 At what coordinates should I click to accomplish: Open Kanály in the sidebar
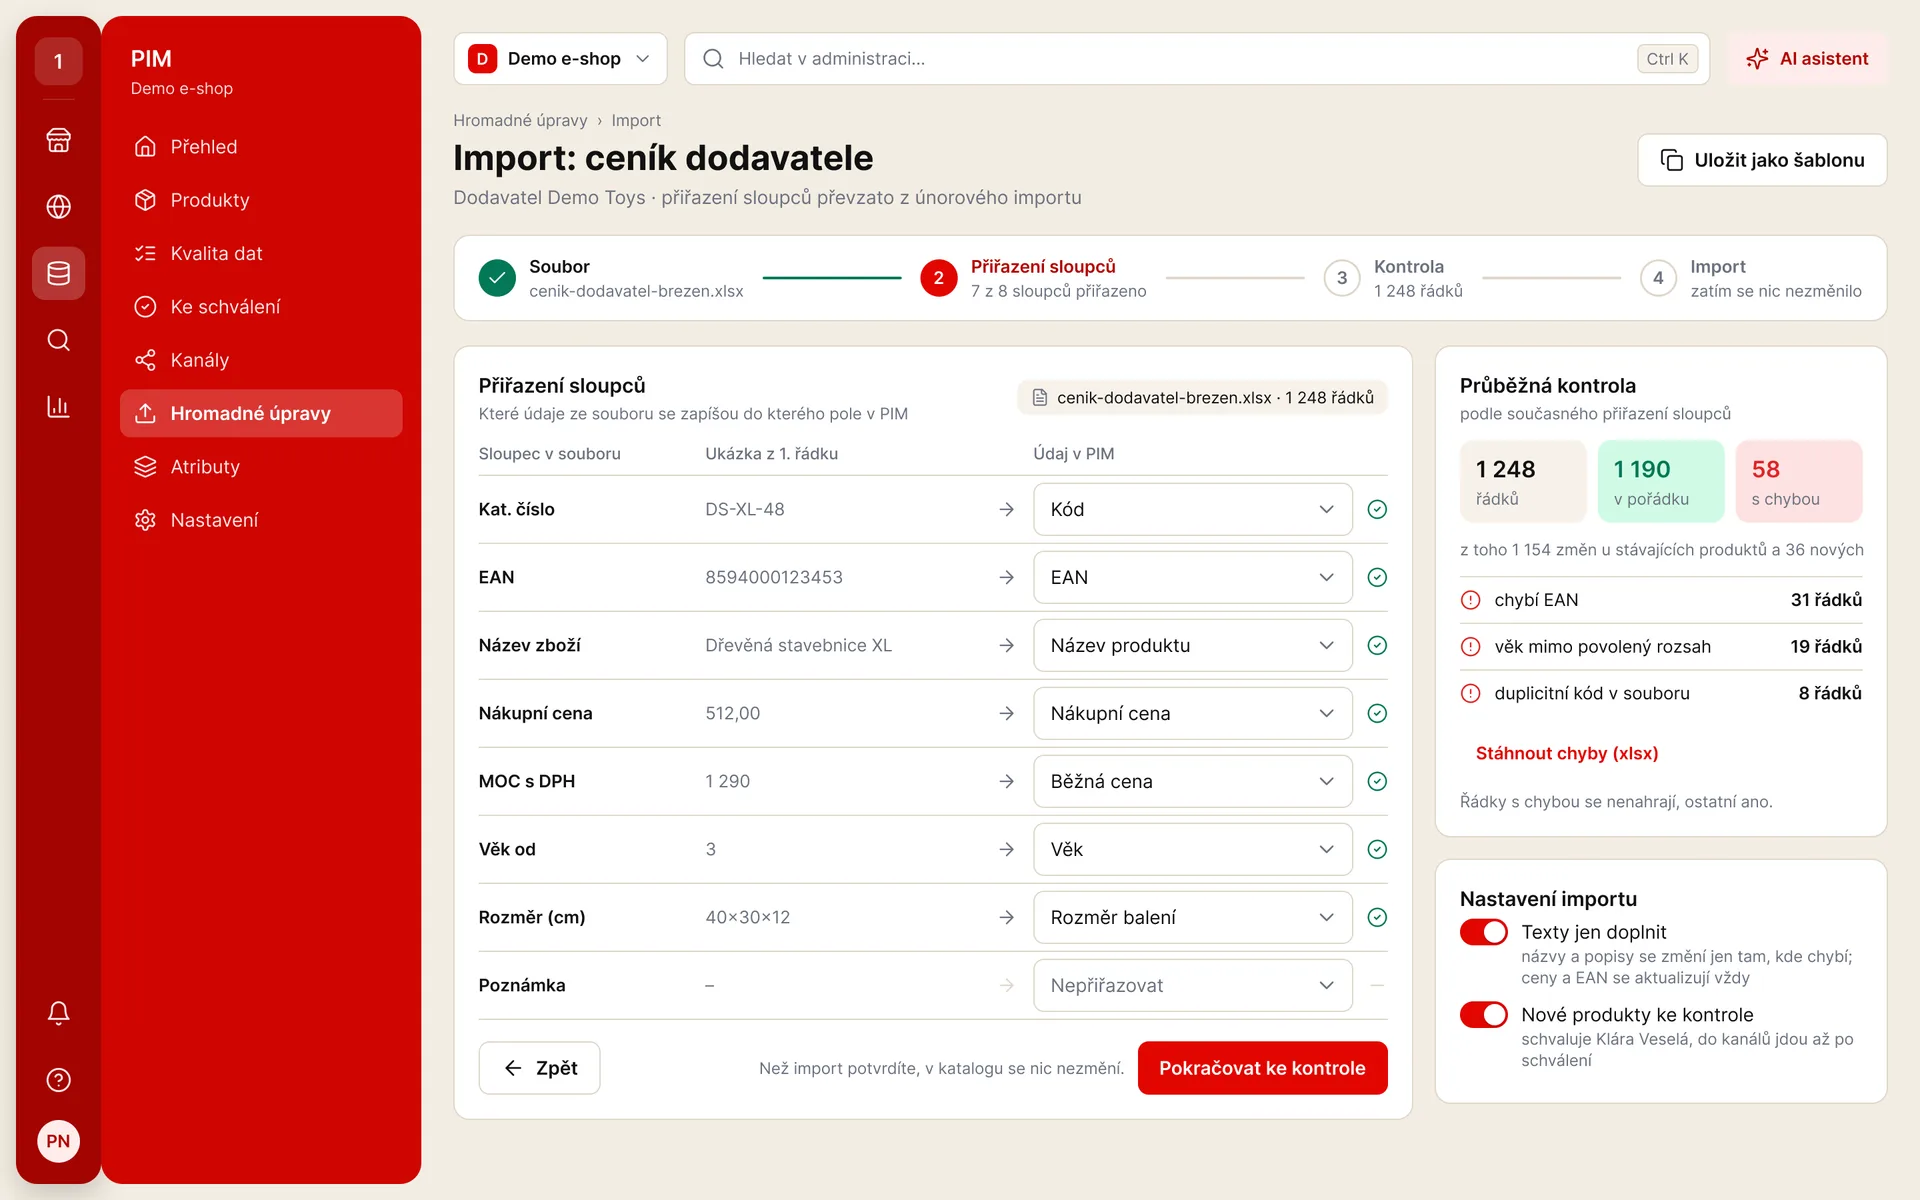(x=261, y=360)
